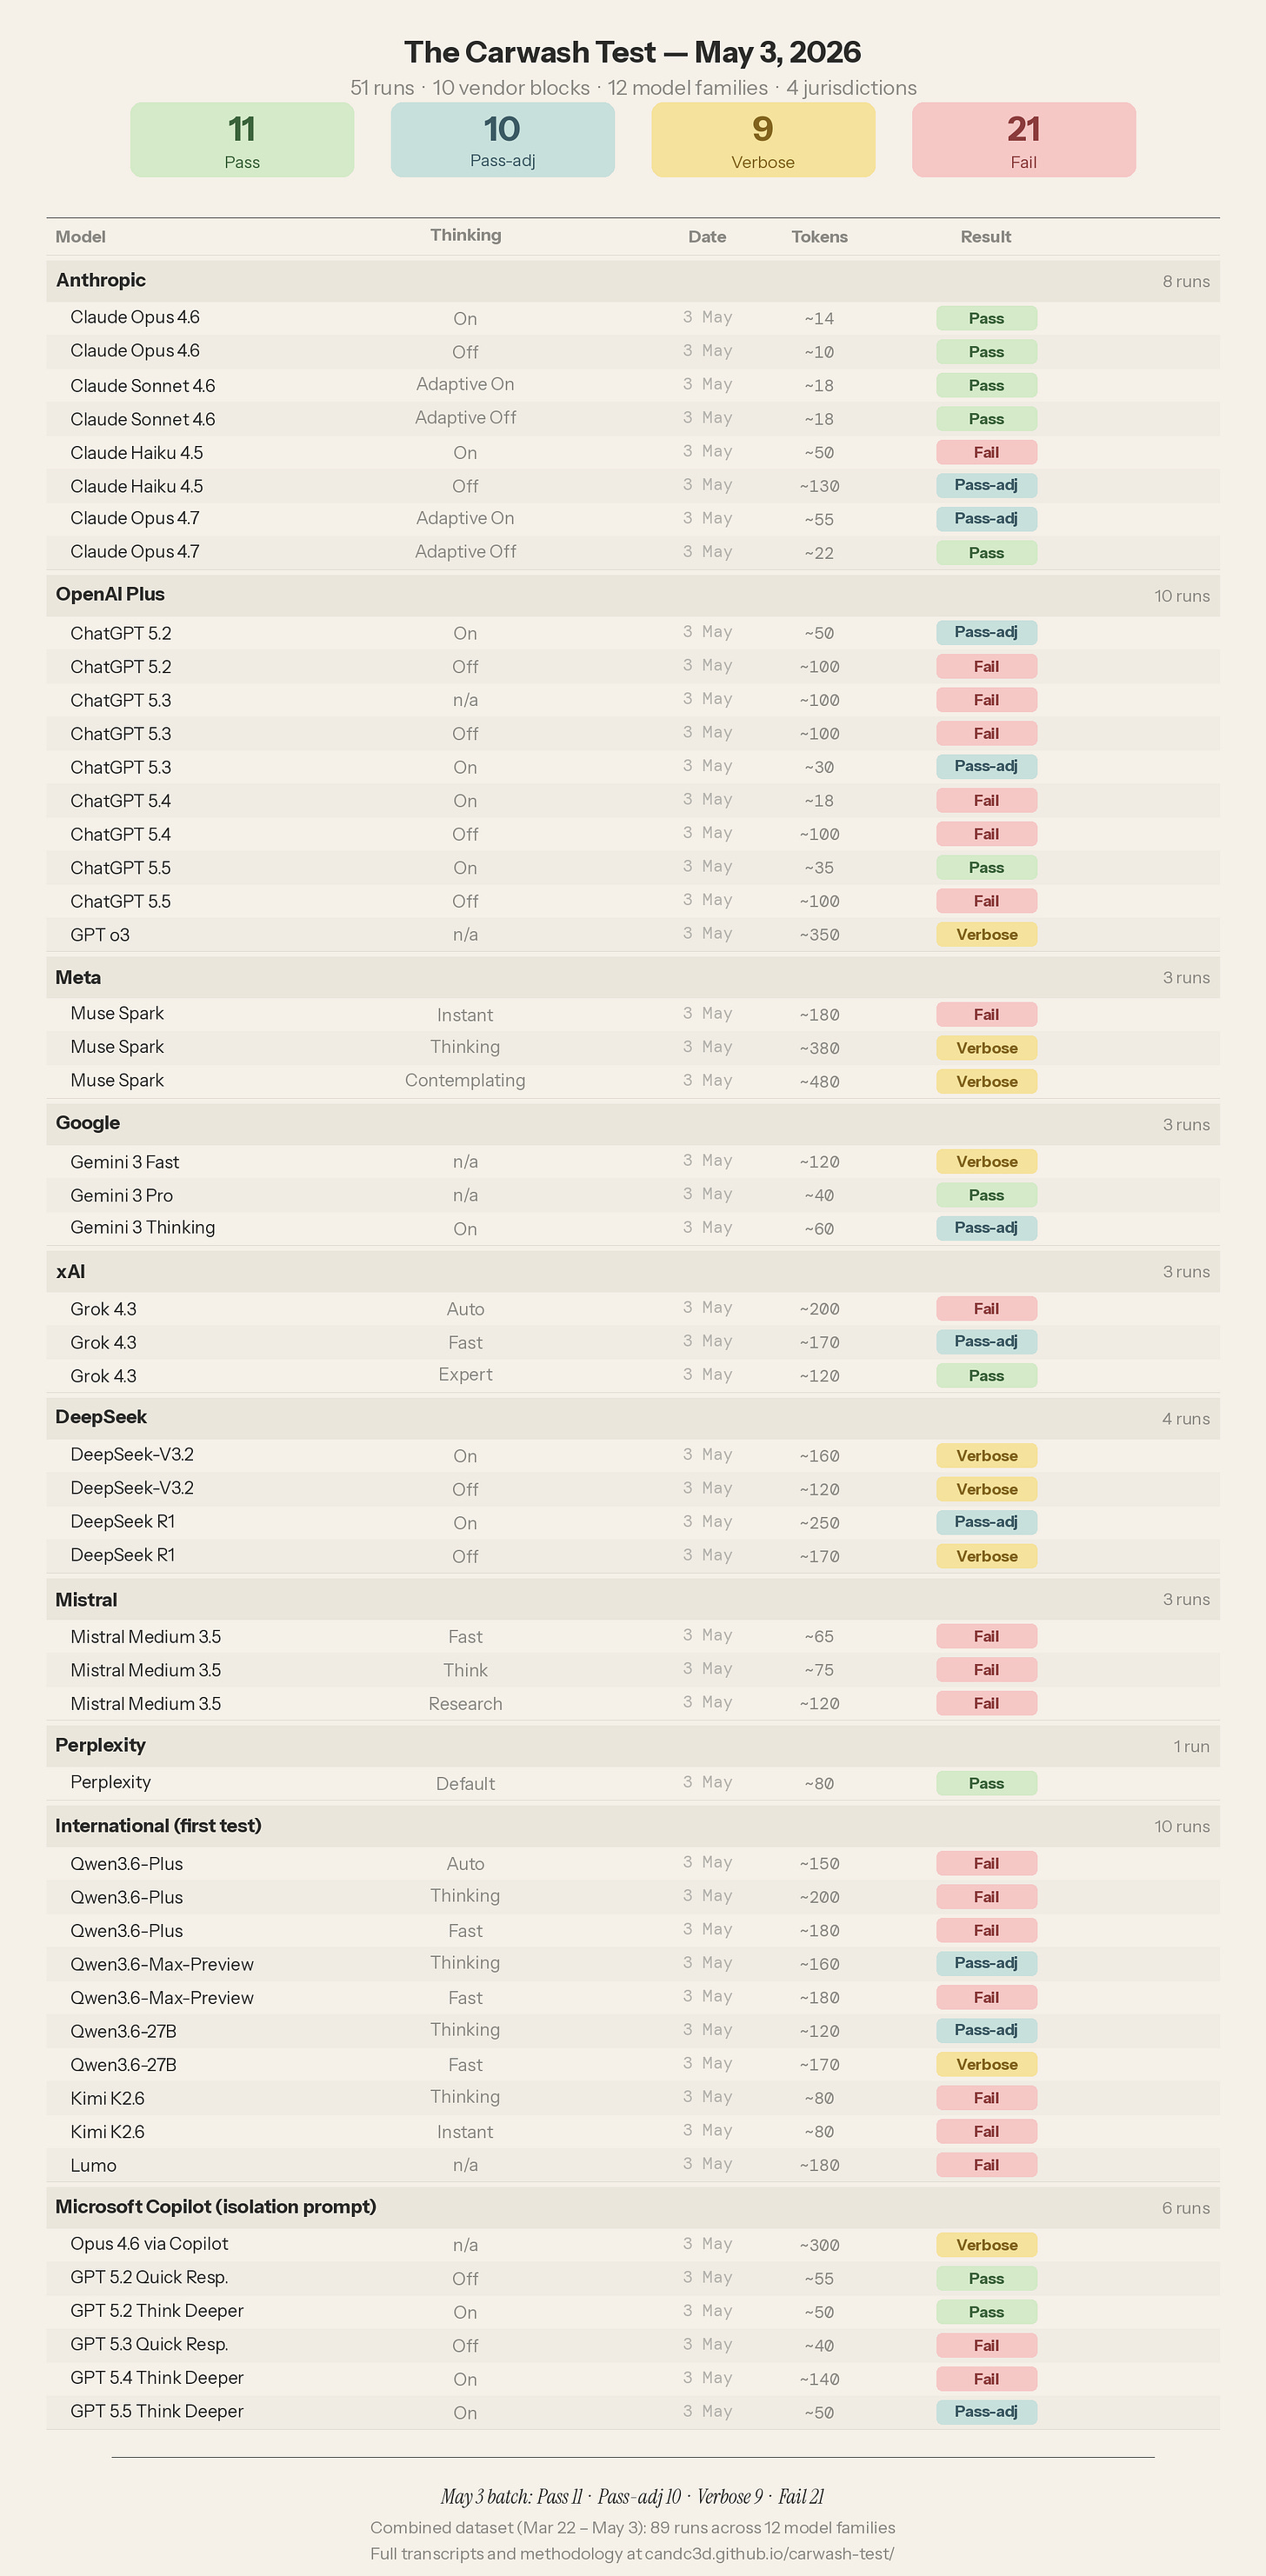Viewport: 1266px width, 2576px height.
Task: Expand the International (first test) section
Action: tap(633, 1826)
